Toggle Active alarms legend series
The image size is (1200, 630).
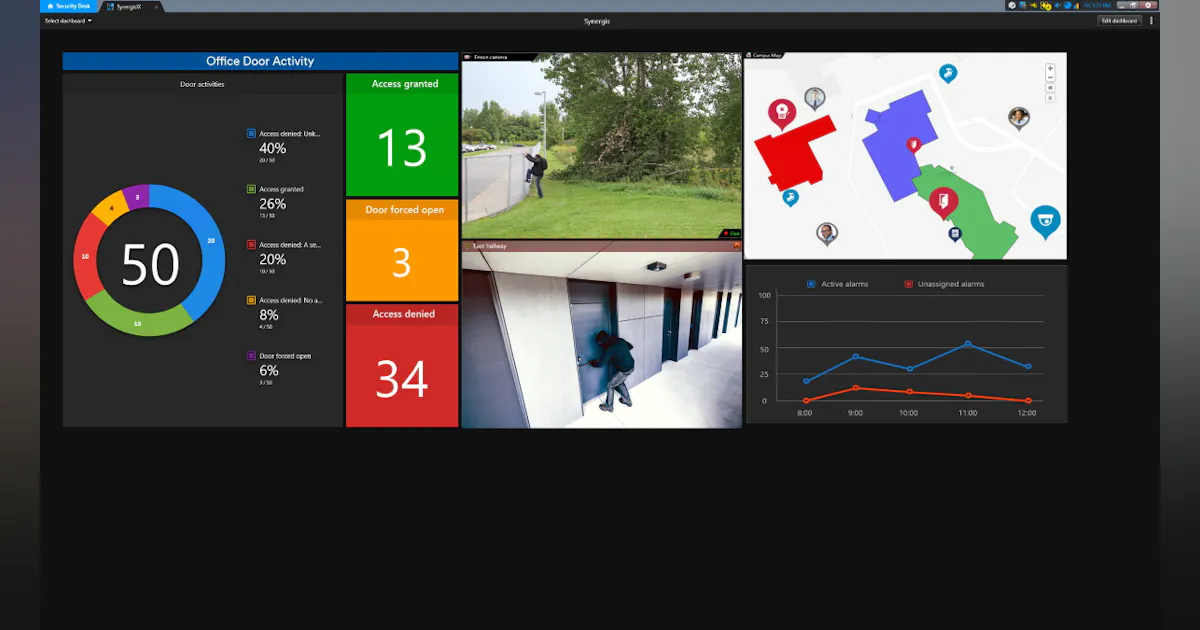(x=838, y=284)
